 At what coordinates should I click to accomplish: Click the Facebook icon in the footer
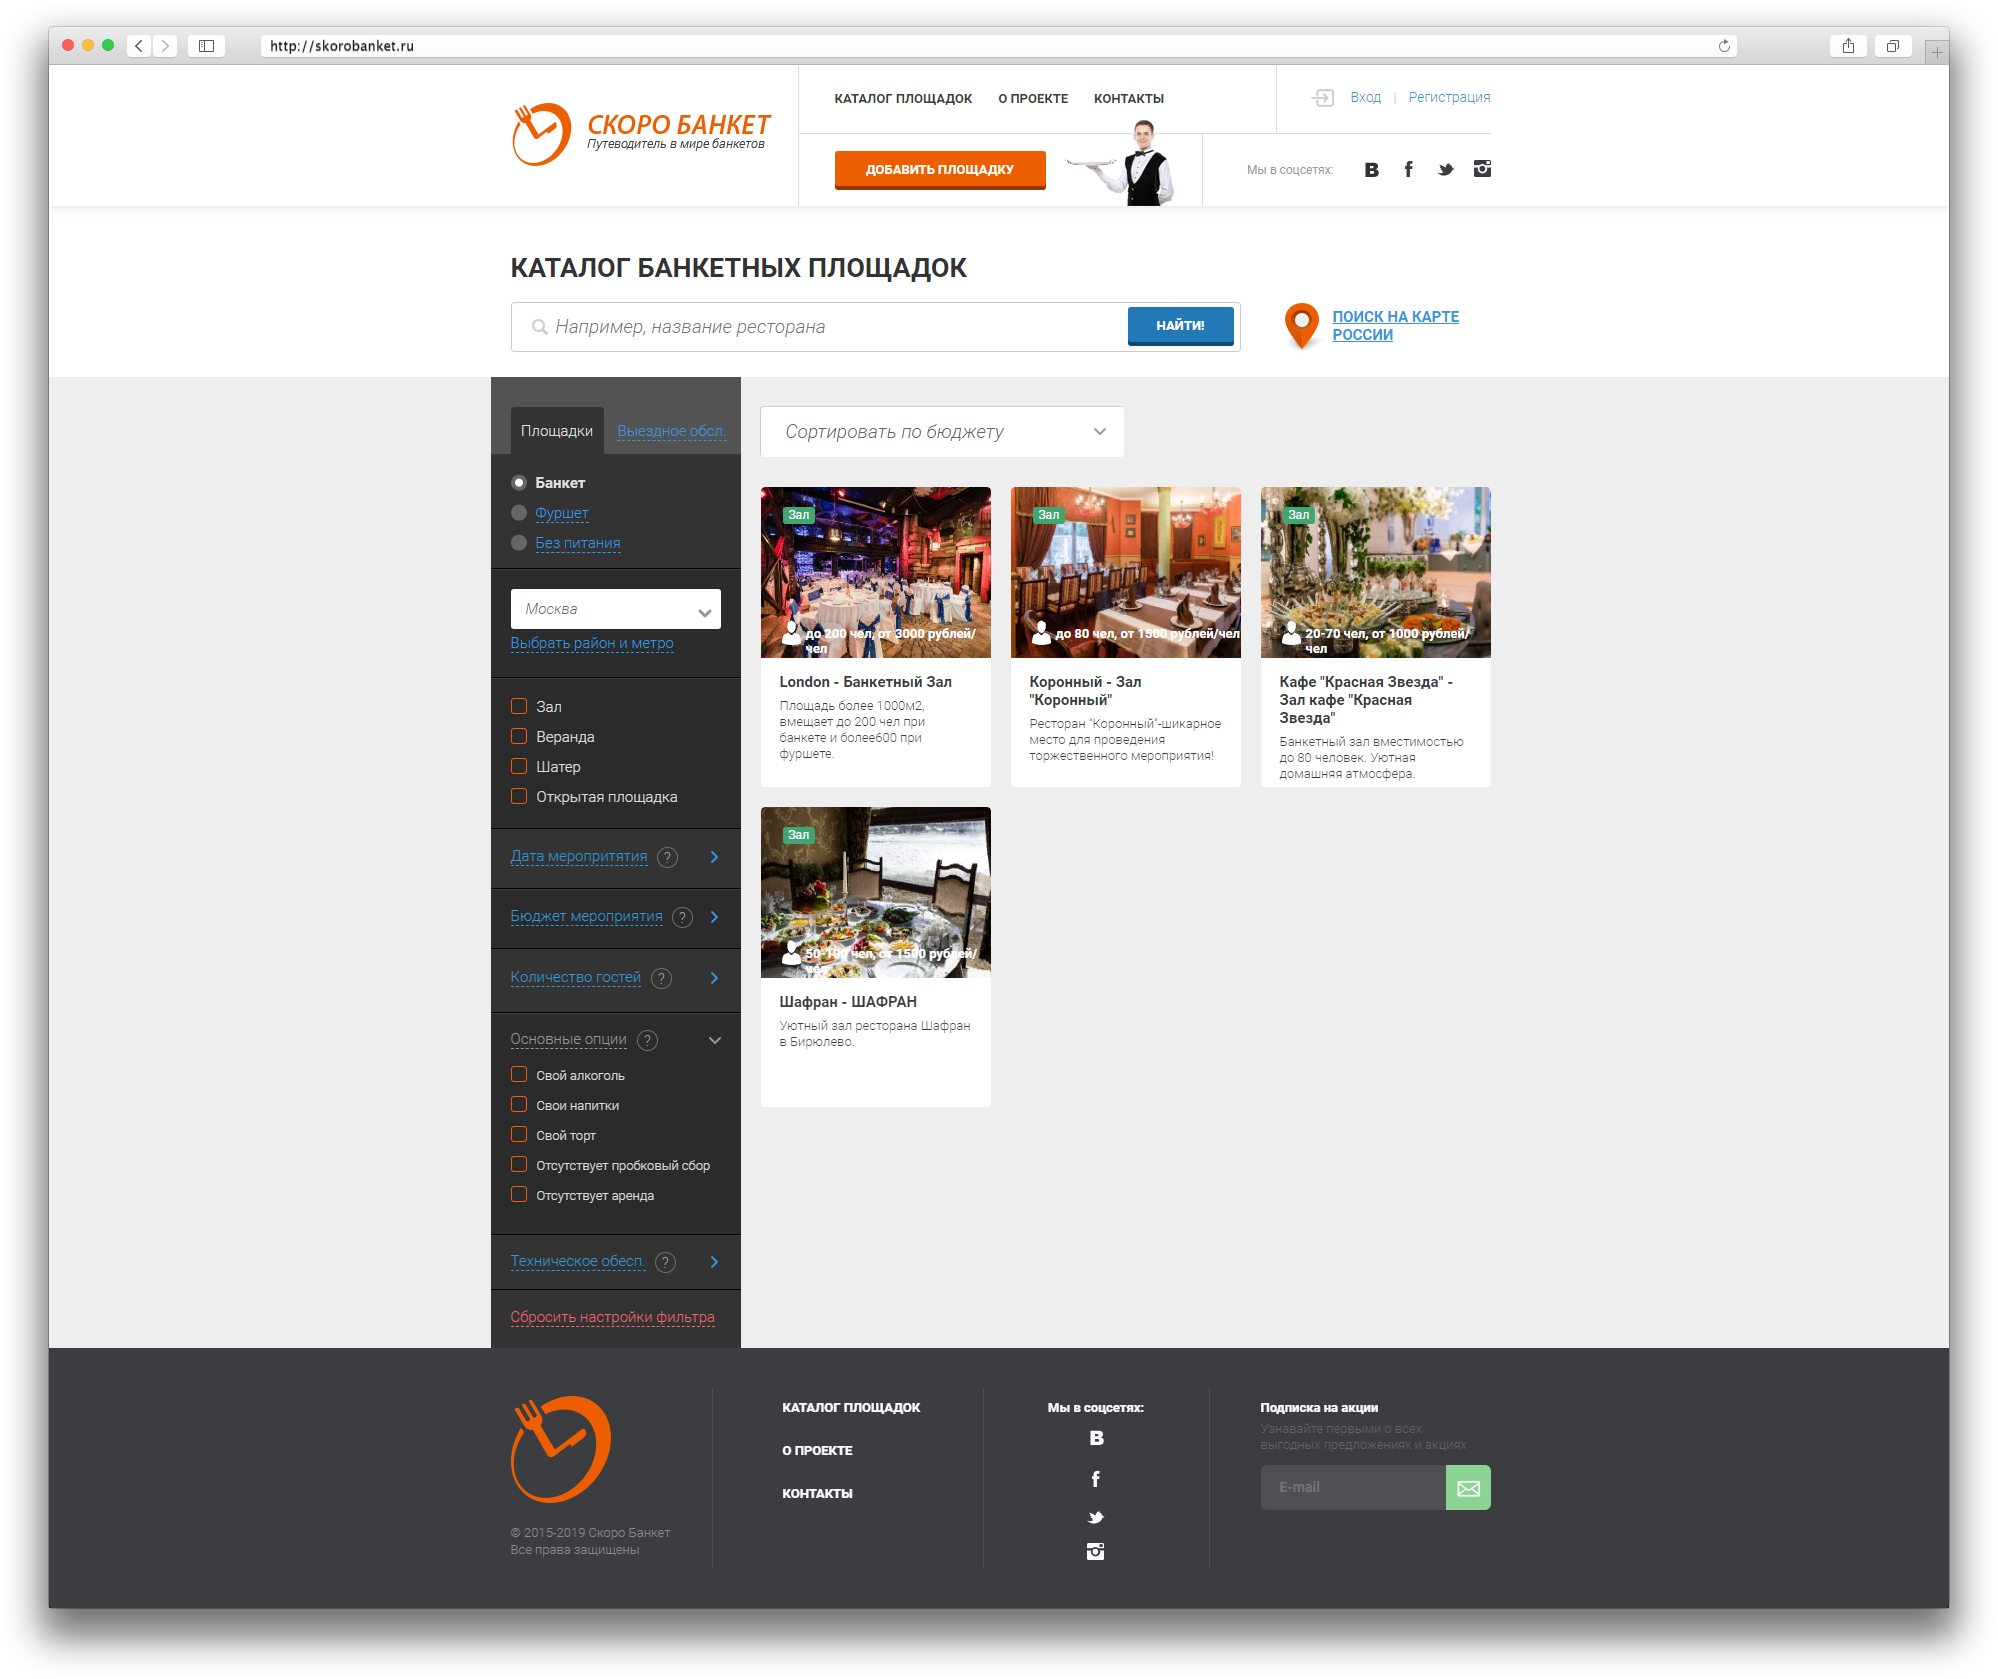coord(1096,1479)
